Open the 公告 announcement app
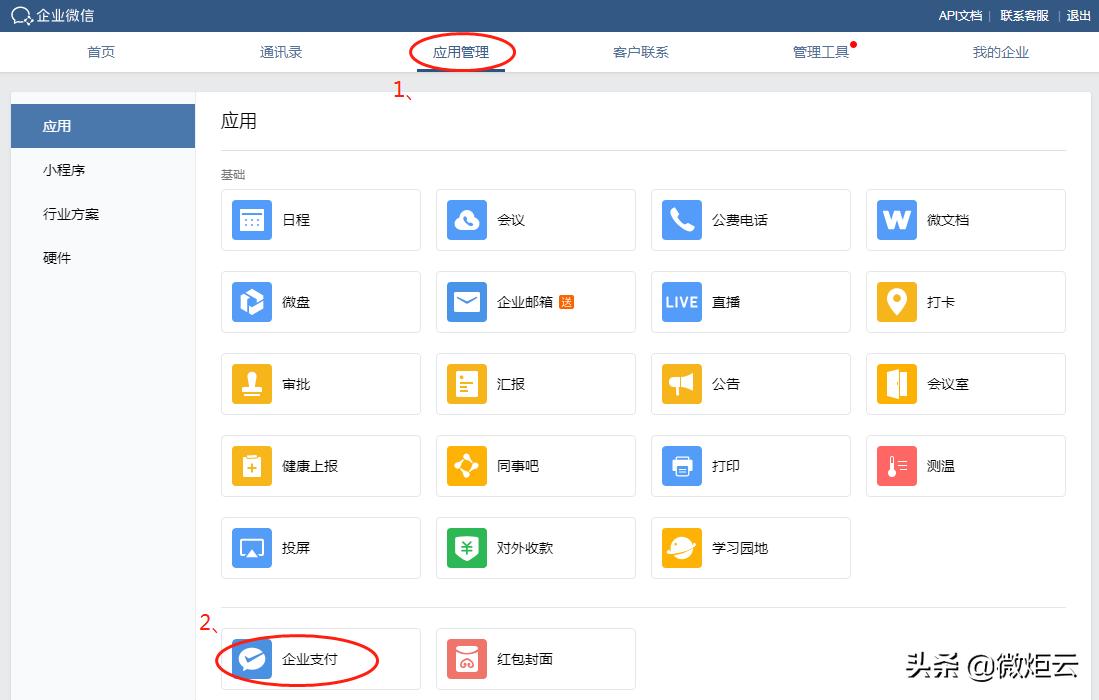The height and width of the screenshot is (700, 1099). tap(750, 384)
